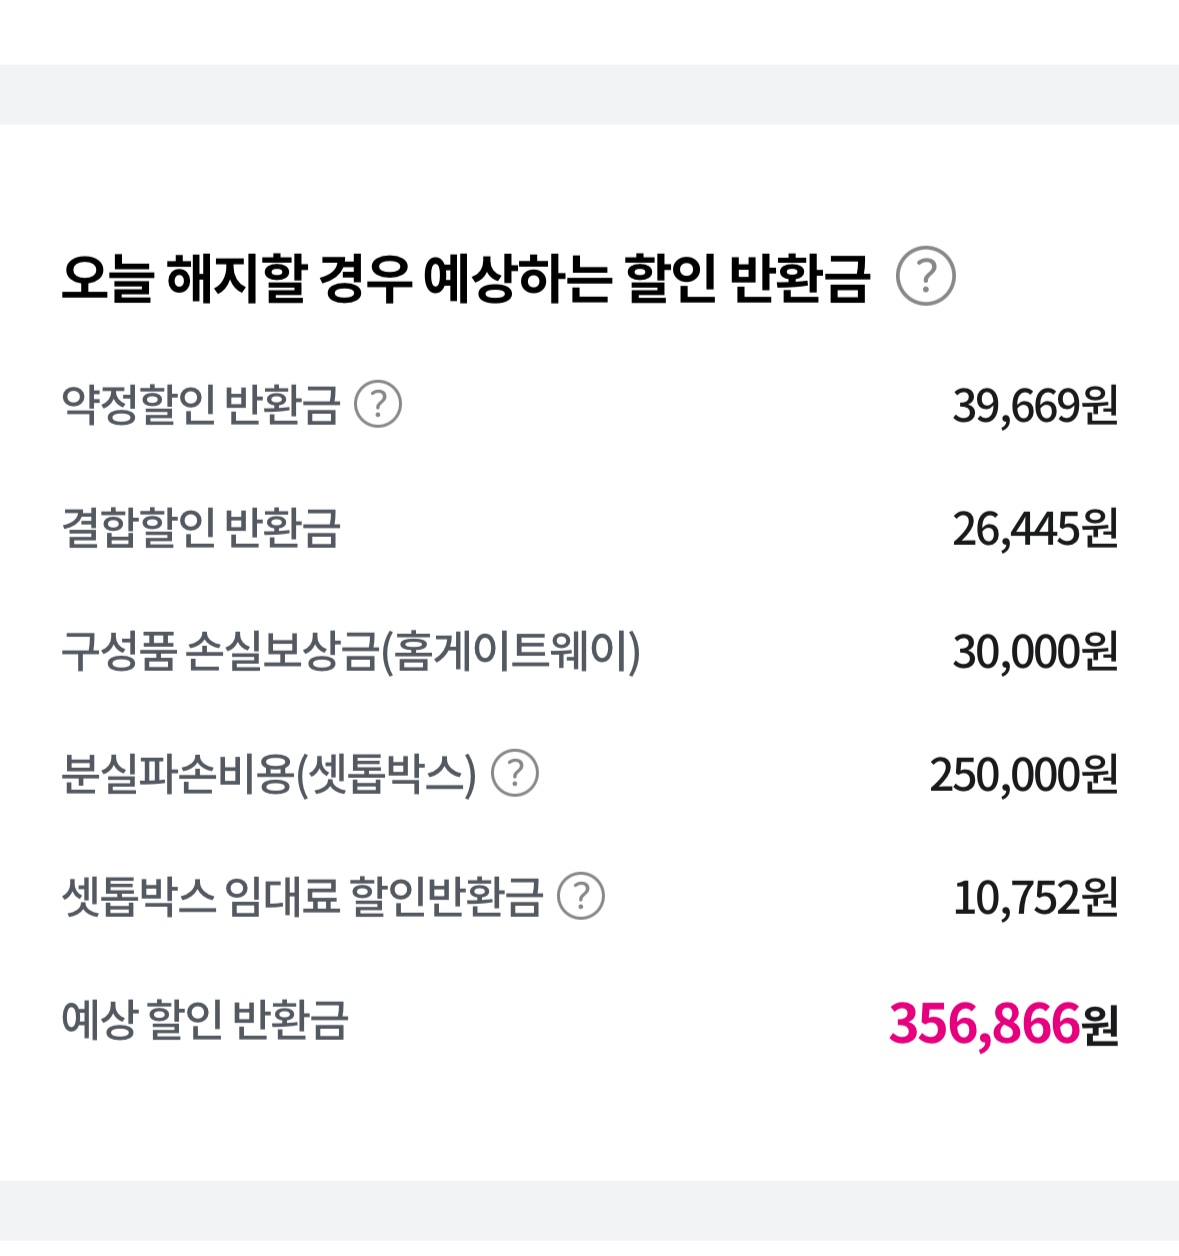
Task: Tap the 26,445원 amount
Action: [1035, 529]
